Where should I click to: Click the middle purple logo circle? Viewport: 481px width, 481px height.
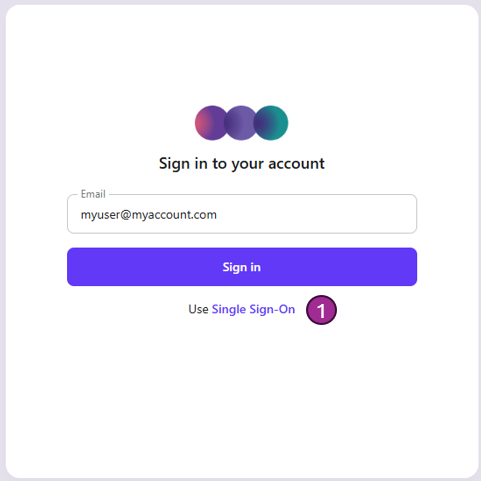pos(241,123)
